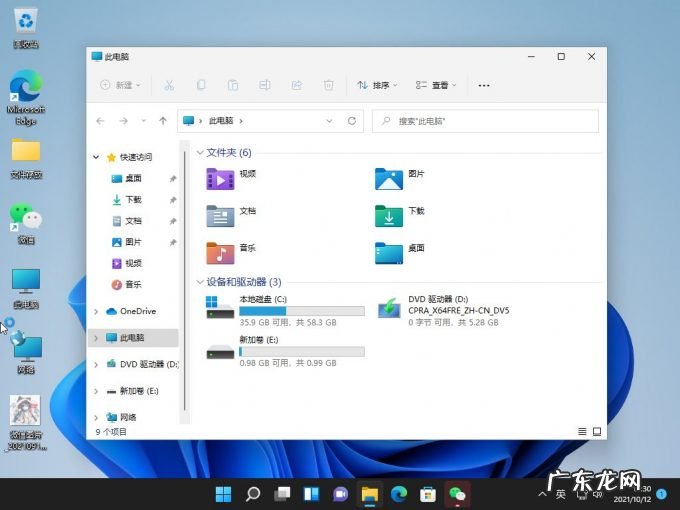Select the 图片 folder icon in main pane

coord(389,179)
